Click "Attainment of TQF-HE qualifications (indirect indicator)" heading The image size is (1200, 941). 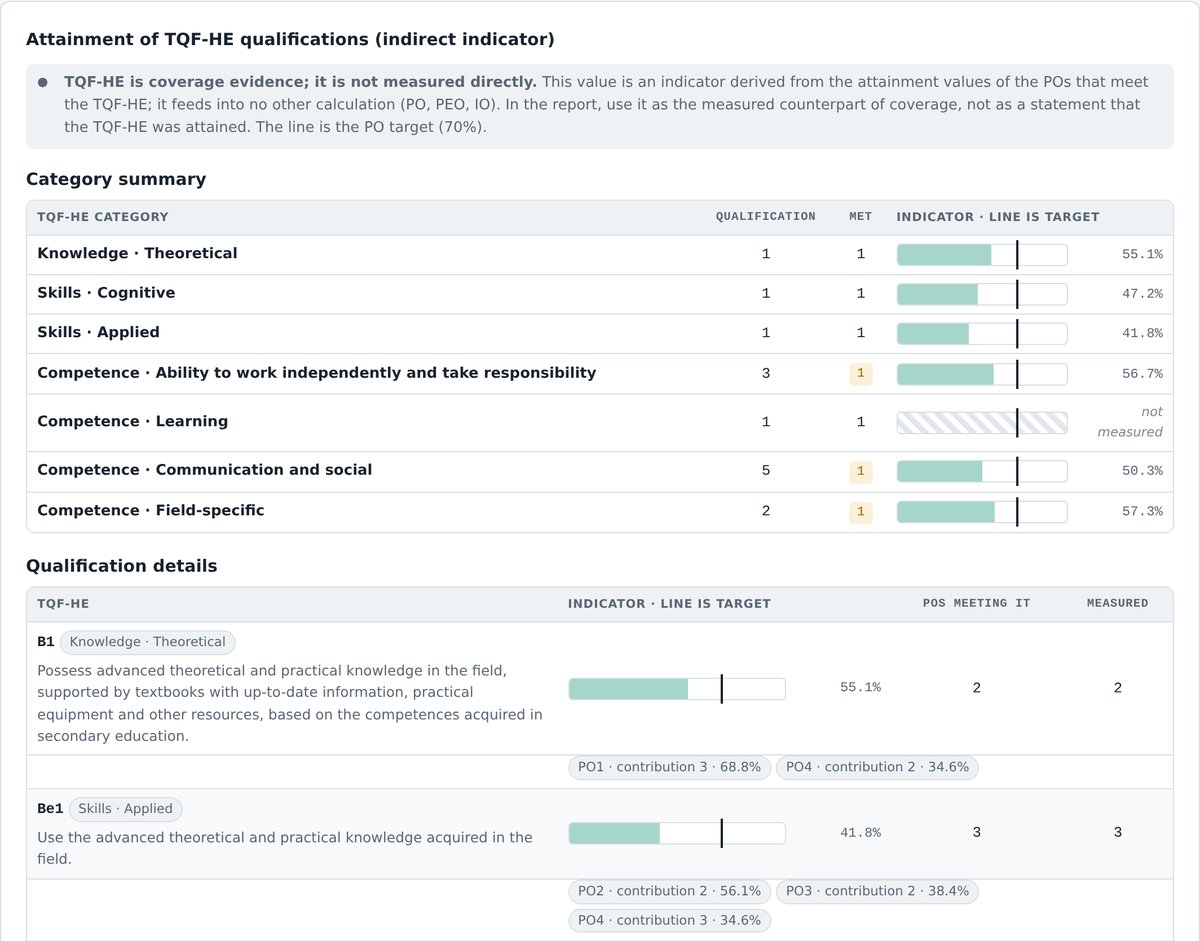[x=290, y=39]
